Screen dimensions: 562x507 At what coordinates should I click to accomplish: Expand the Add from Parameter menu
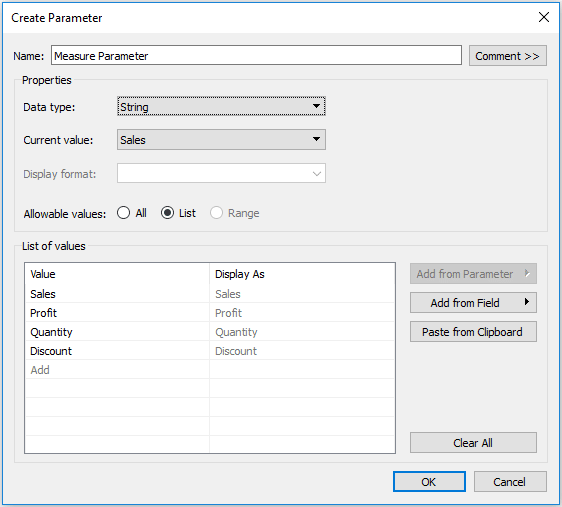pos(473,274)
